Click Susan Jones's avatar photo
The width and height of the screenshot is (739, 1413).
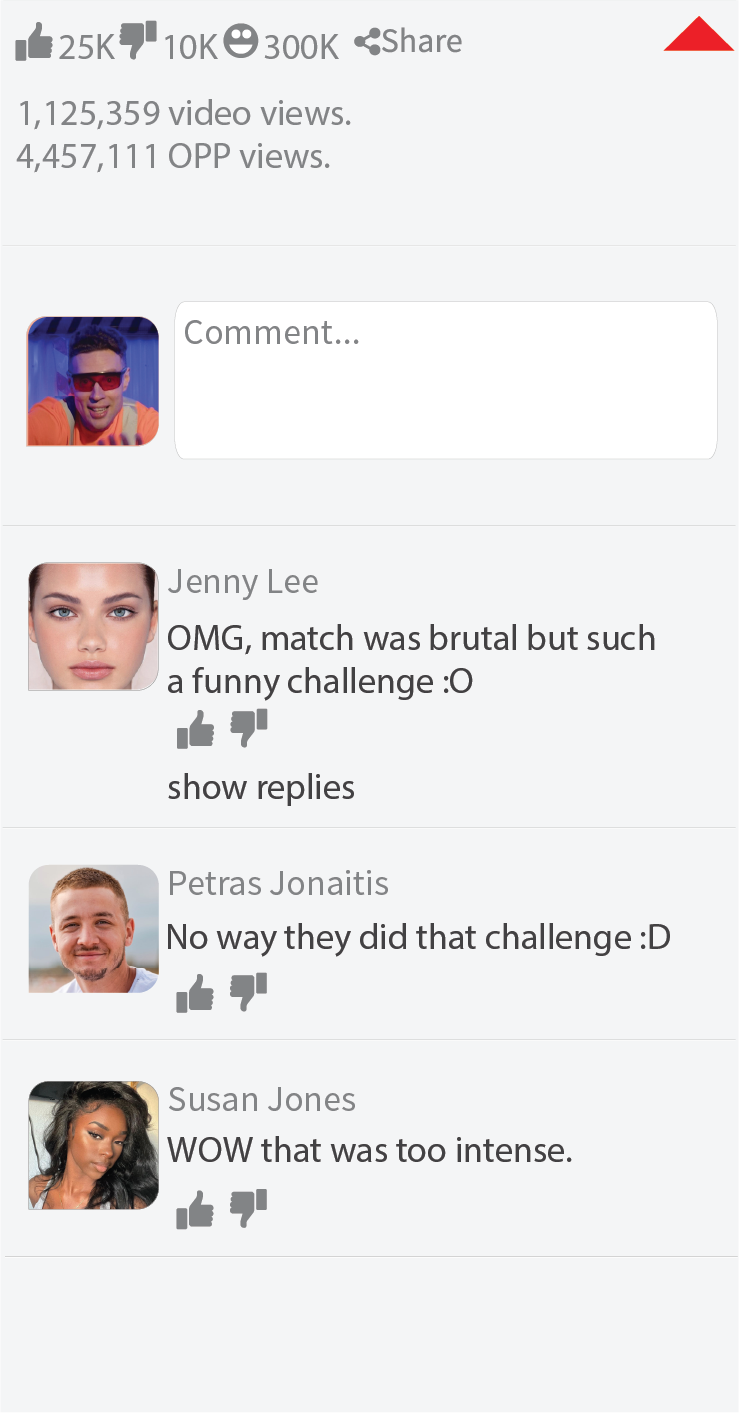tap(93, 1145)
